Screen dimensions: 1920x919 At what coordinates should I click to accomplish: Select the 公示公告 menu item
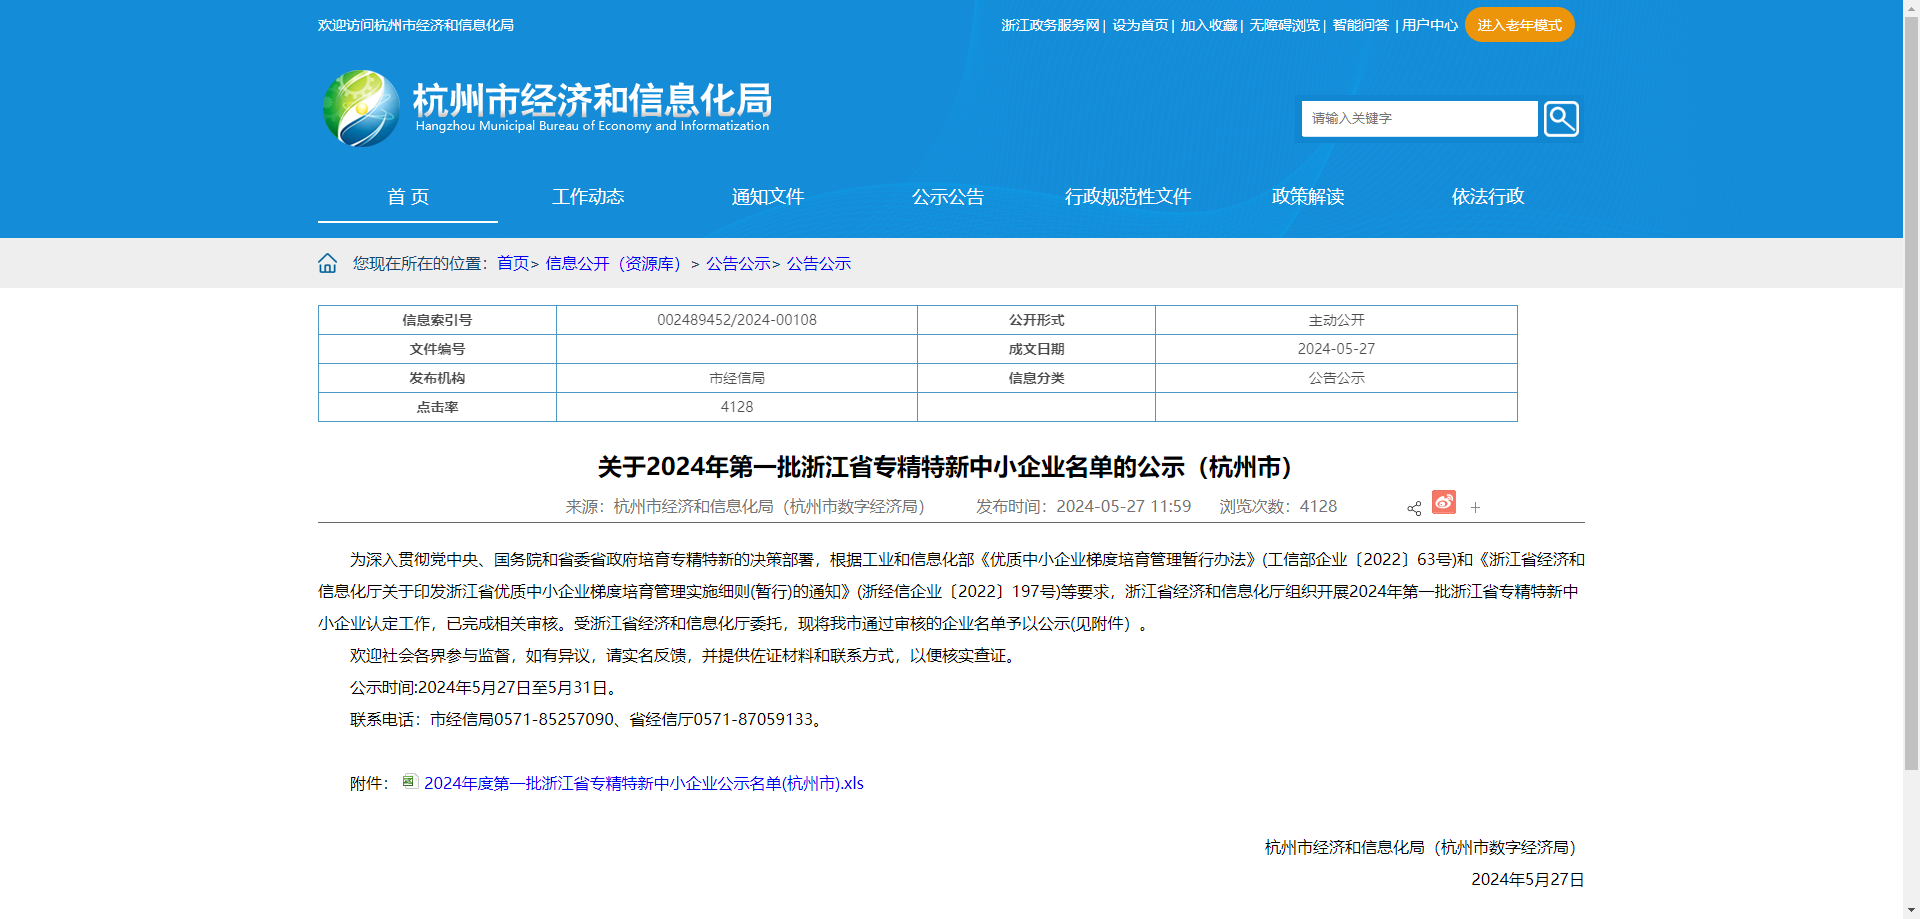click(948, 197)
